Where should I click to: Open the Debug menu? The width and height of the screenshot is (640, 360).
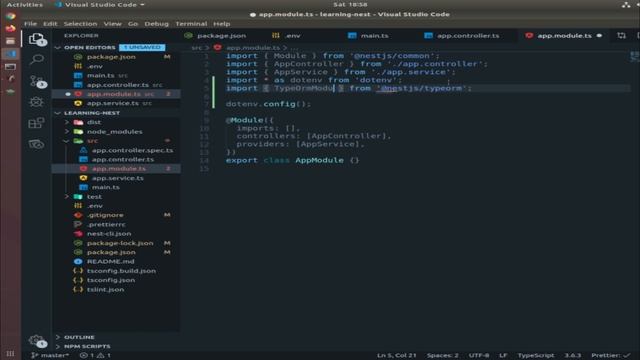pyautogui.click(x=156, y=24)
